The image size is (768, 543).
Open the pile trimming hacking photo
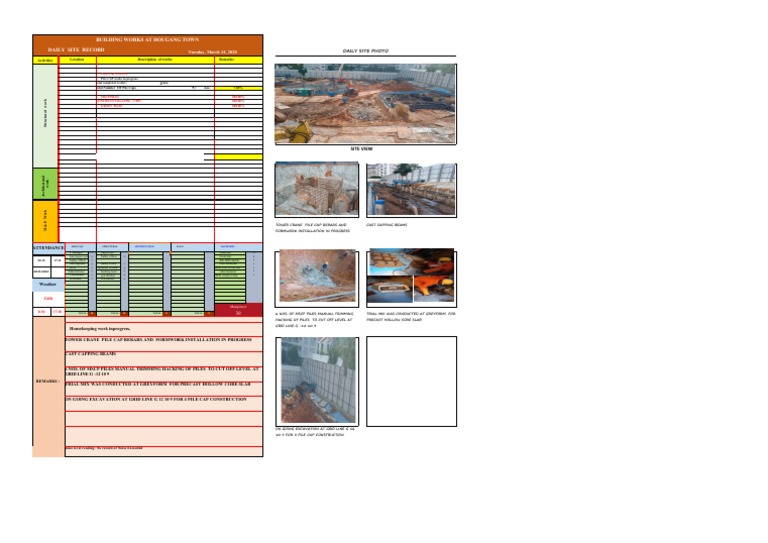[317, 278]
